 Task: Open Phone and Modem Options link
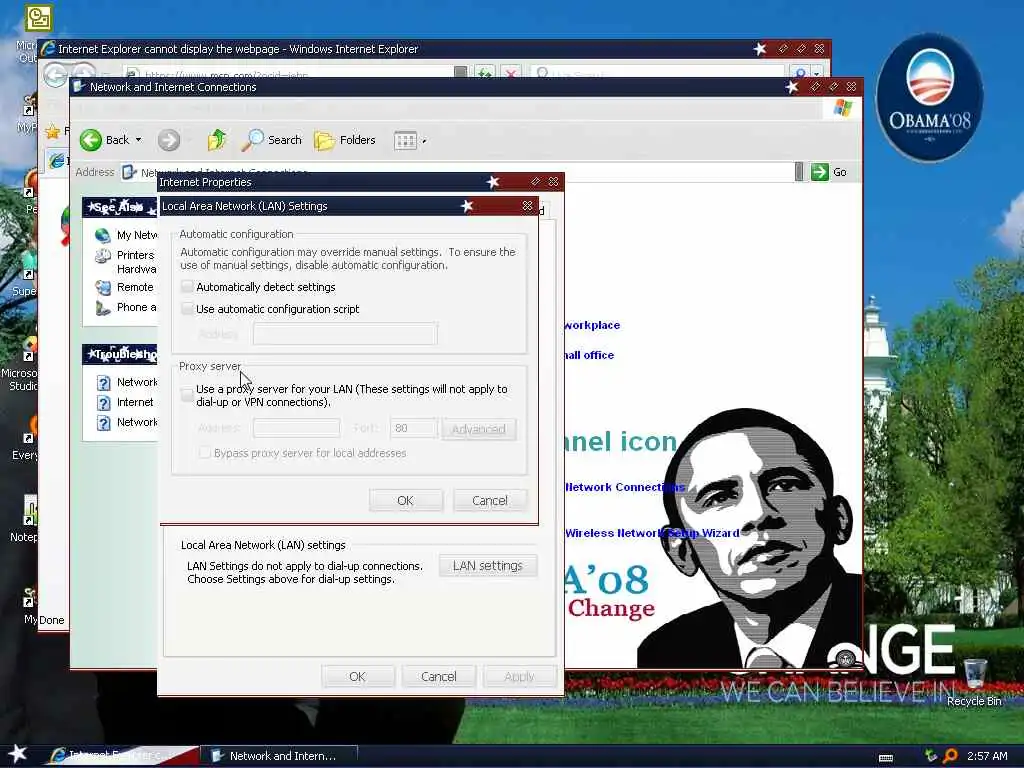136,307
